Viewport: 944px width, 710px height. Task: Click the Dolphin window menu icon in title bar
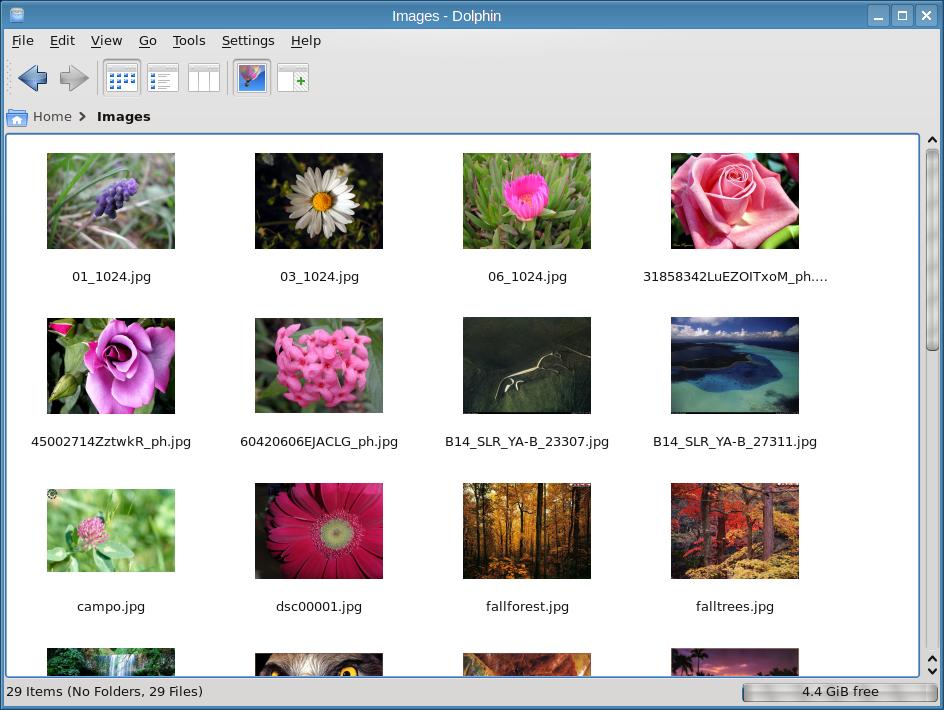[17, 15]
